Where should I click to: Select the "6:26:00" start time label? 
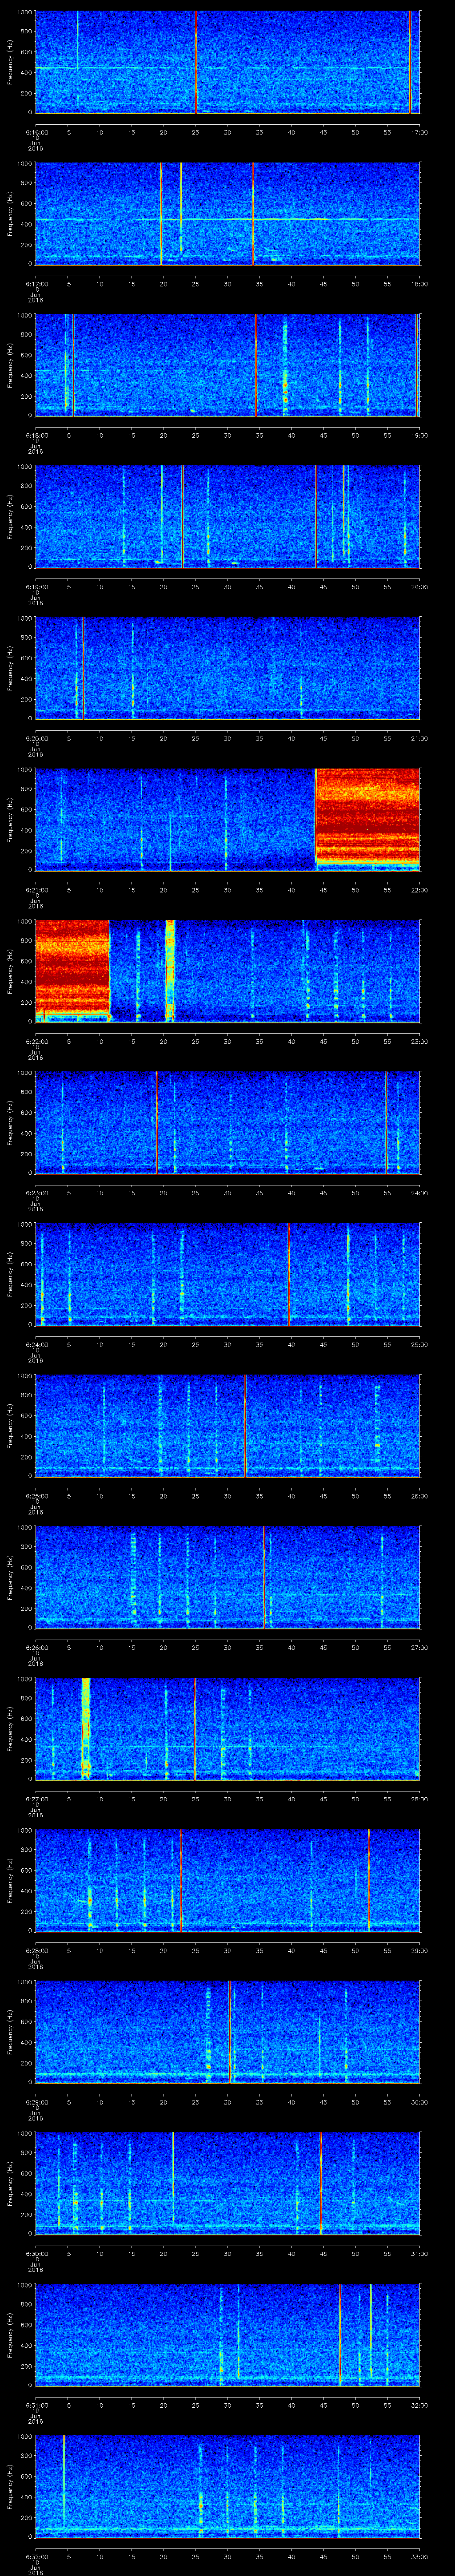[x=36, y=1648]
